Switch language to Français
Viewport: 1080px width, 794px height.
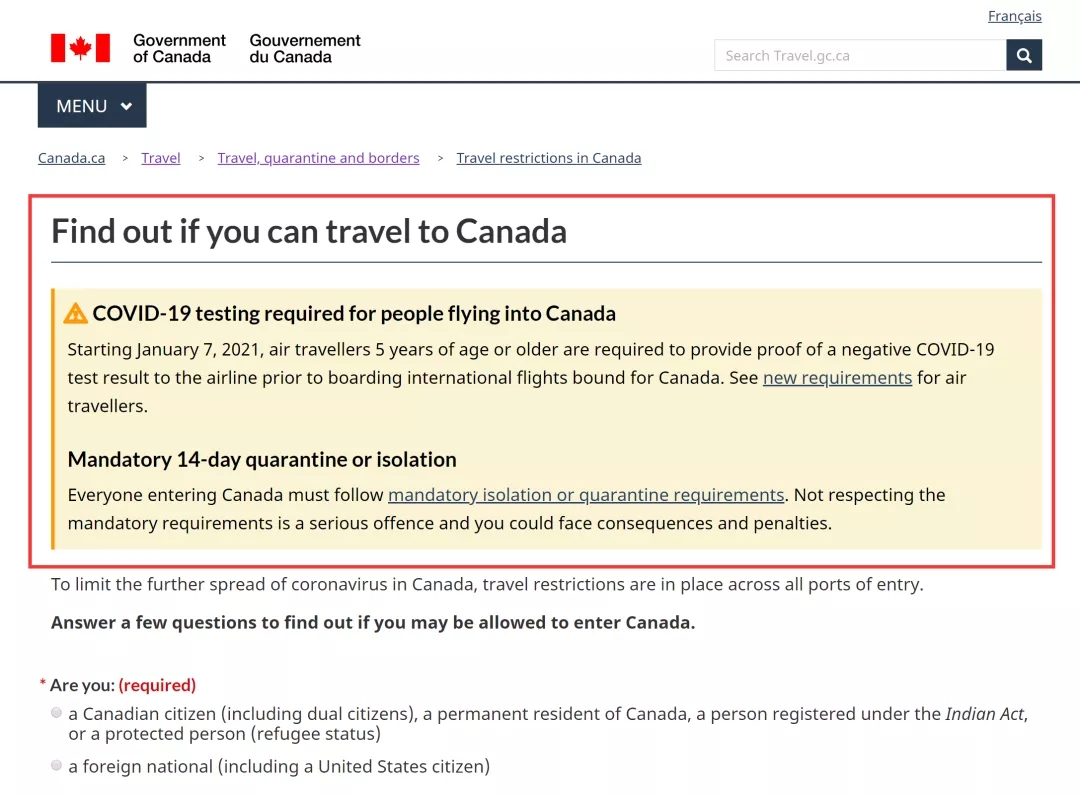1014,16
